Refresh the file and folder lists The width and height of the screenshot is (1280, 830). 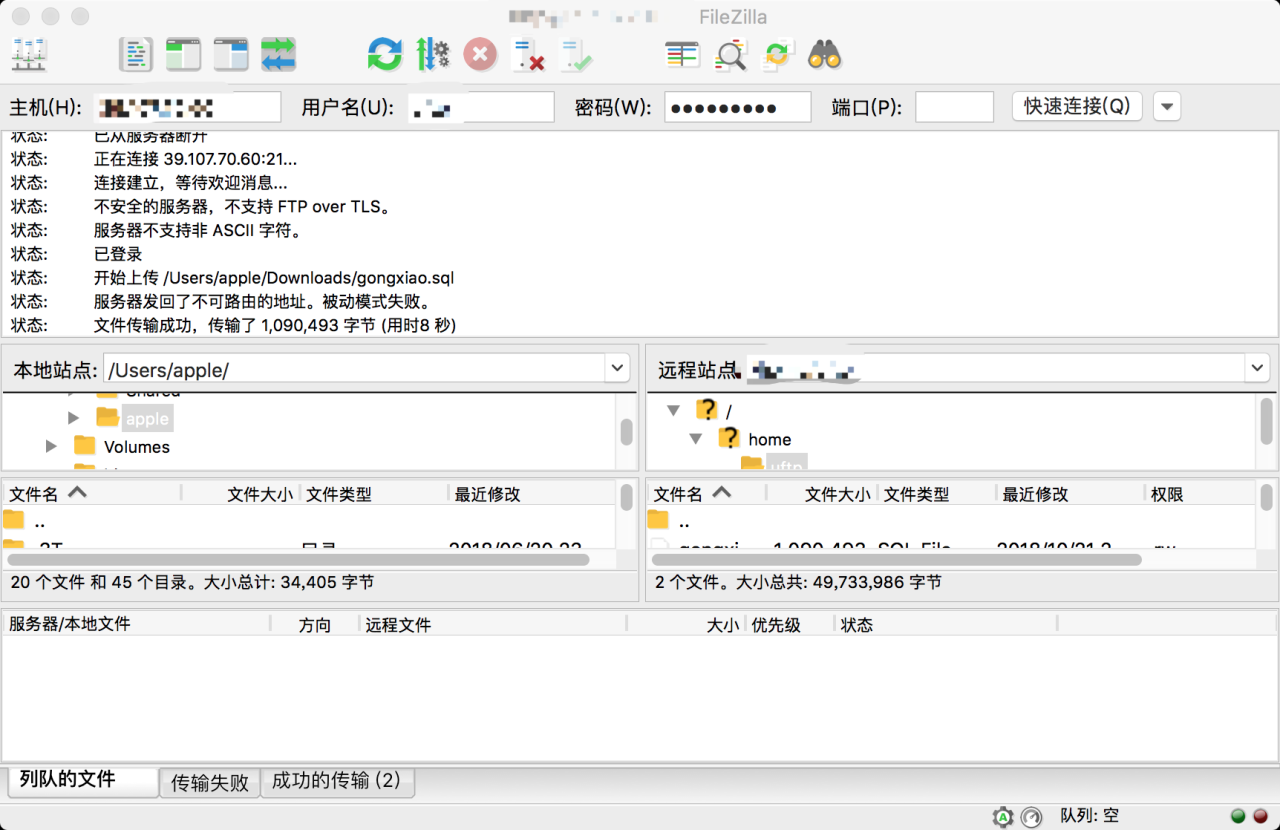[385, 54]
